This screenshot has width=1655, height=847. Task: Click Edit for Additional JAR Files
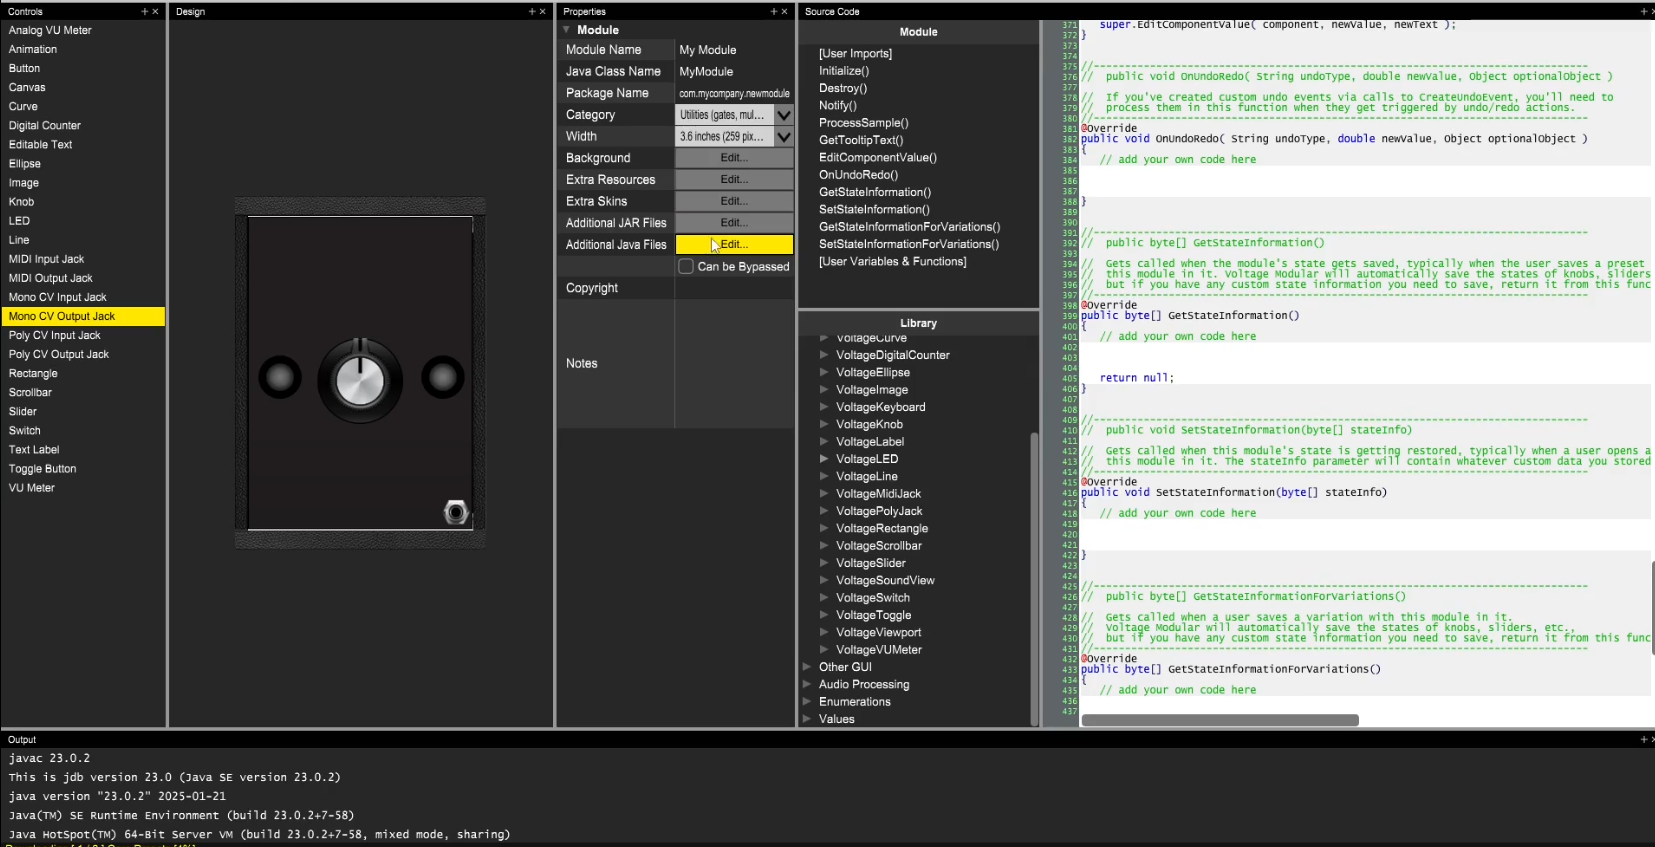click(734, 223)
